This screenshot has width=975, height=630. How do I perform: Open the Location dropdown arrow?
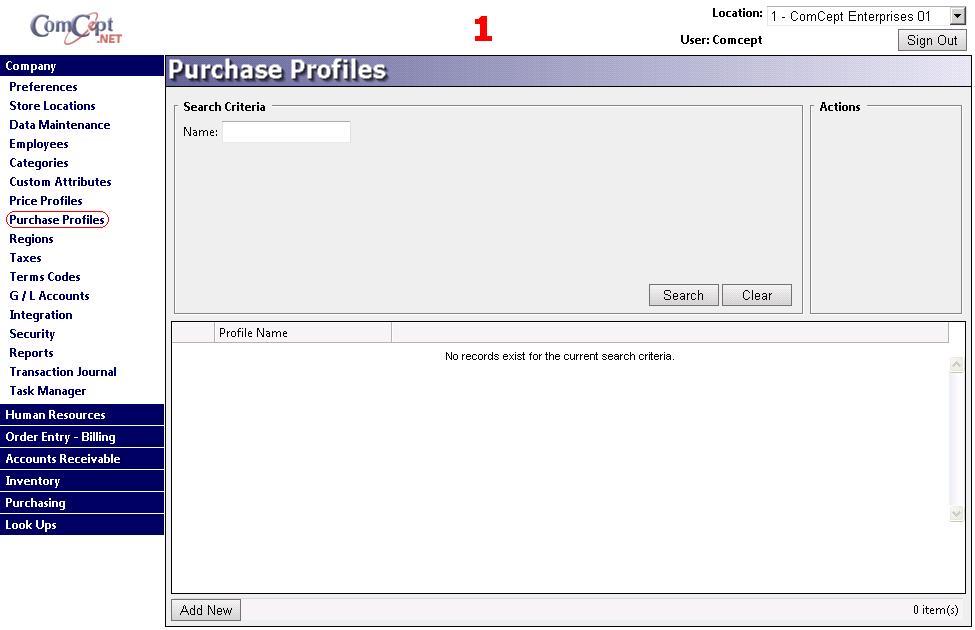pyautogui.click(x=957, y=16)
